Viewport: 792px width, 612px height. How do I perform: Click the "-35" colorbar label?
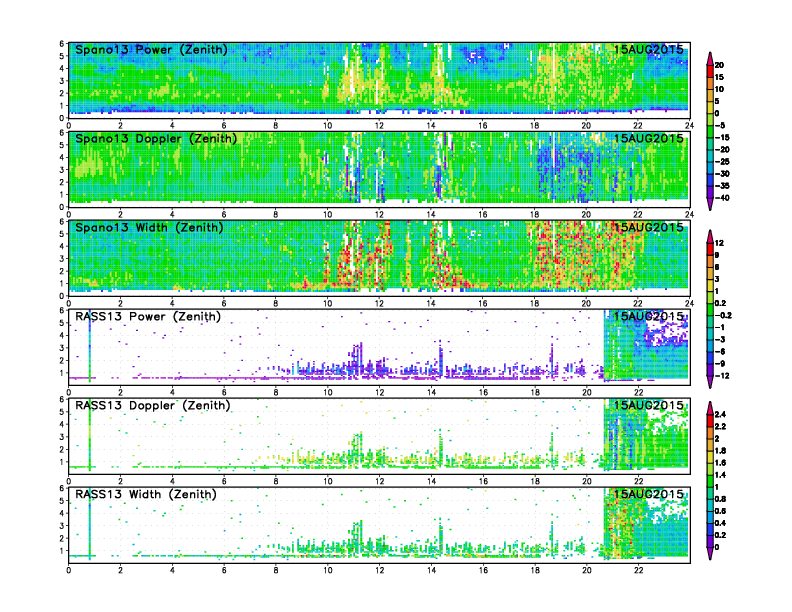tap(722, 186)
